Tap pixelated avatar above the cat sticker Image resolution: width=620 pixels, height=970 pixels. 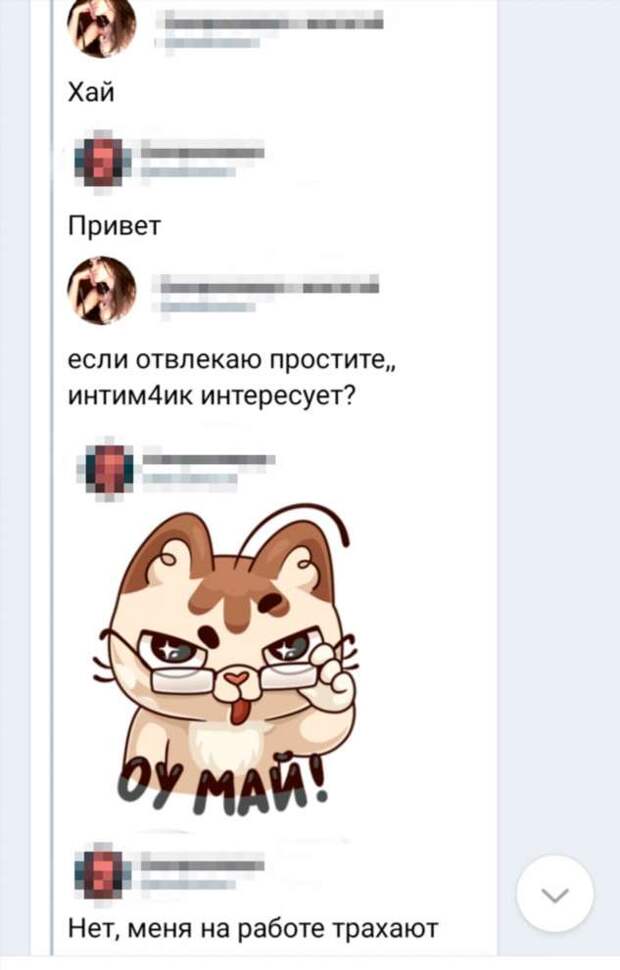tap(108, 468)
